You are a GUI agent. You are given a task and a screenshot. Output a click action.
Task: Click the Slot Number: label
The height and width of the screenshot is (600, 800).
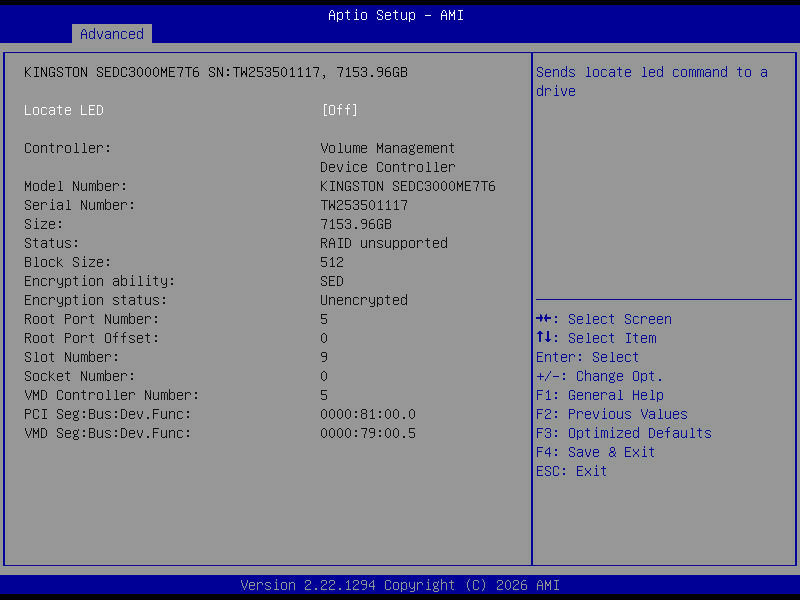tap(71, 357)
